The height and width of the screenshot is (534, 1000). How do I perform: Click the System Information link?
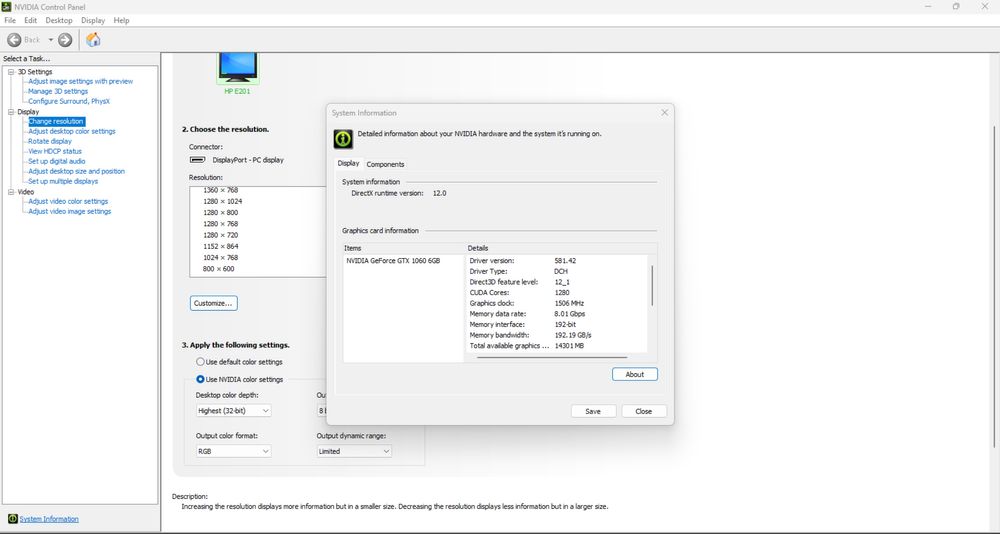coord(49,519)
